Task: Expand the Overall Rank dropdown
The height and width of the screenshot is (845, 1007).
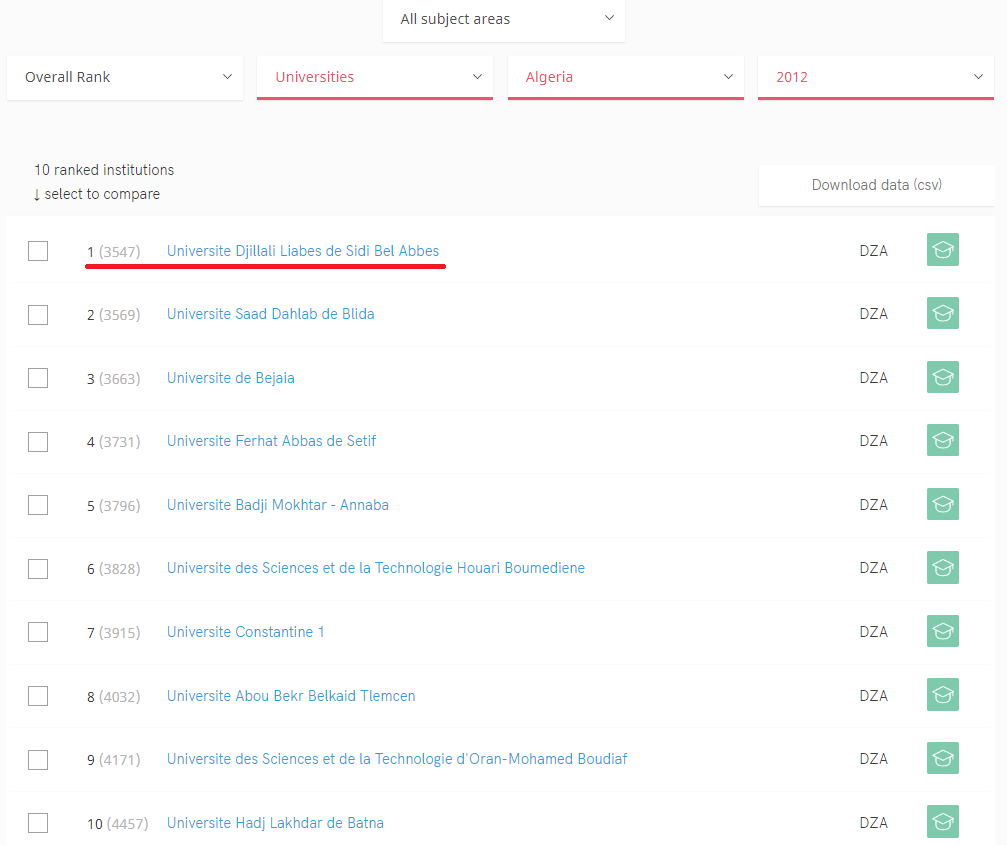Action: click(125, 77)
